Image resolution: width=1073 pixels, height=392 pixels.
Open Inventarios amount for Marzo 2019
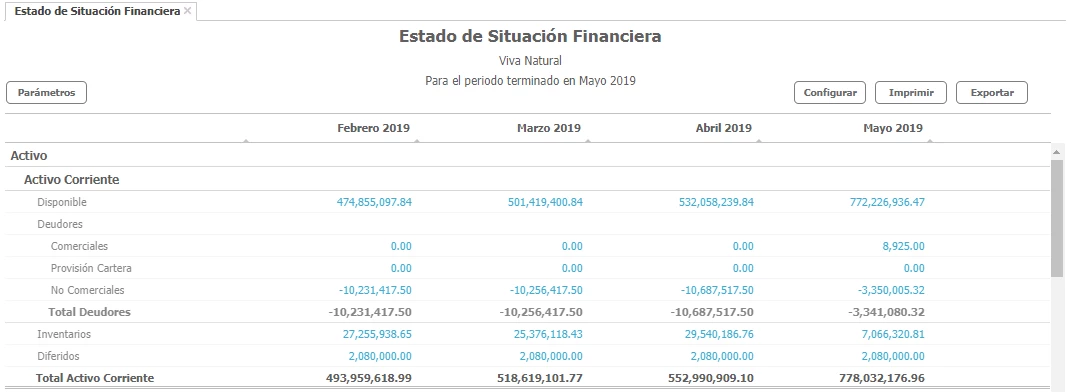pyautogui.click(x=551, y=335)
